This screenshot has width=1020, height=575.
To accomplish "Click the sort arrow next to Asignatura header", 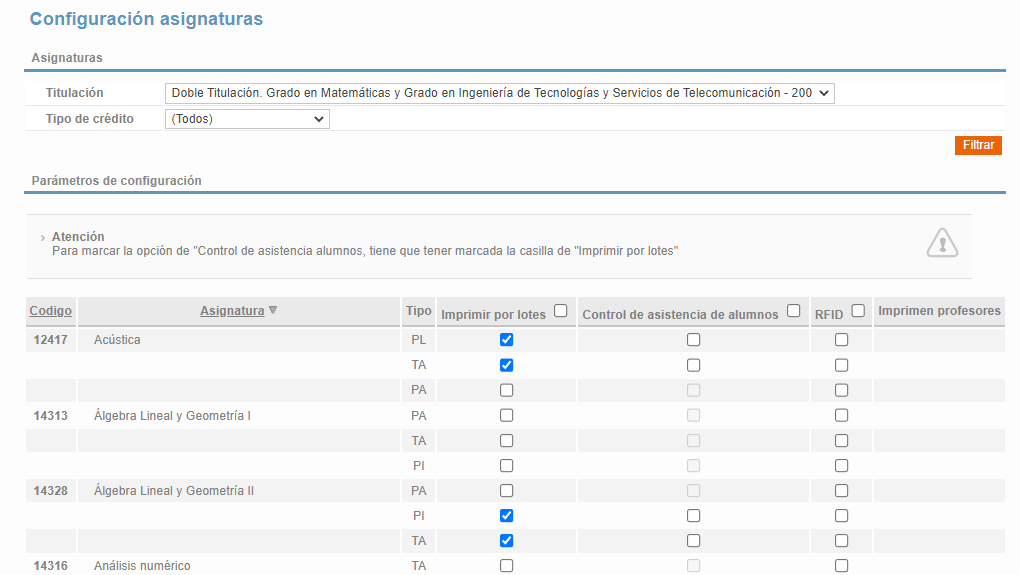I will click(273, 310).
